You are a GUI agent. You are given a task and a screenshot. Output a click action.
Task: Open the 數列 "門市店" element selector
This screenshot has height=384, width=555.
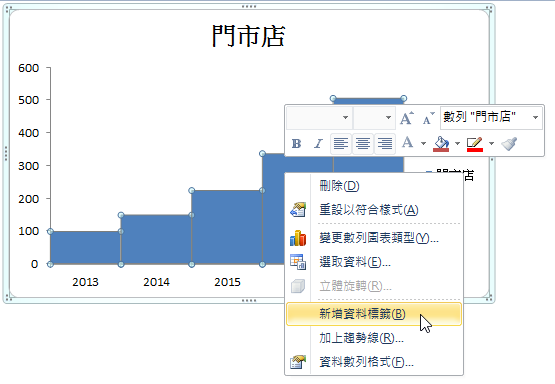click(491, 117)
